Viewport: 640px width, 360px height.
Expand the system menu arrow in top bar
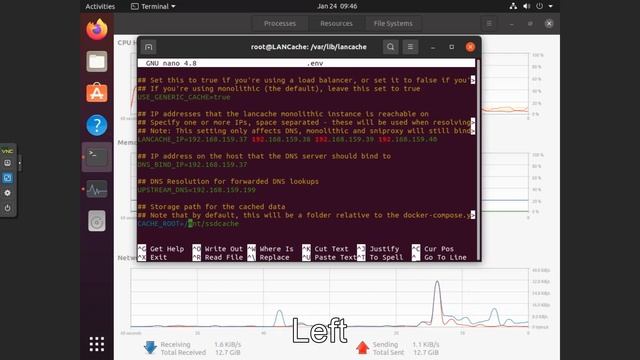click(x=550, y=7)
